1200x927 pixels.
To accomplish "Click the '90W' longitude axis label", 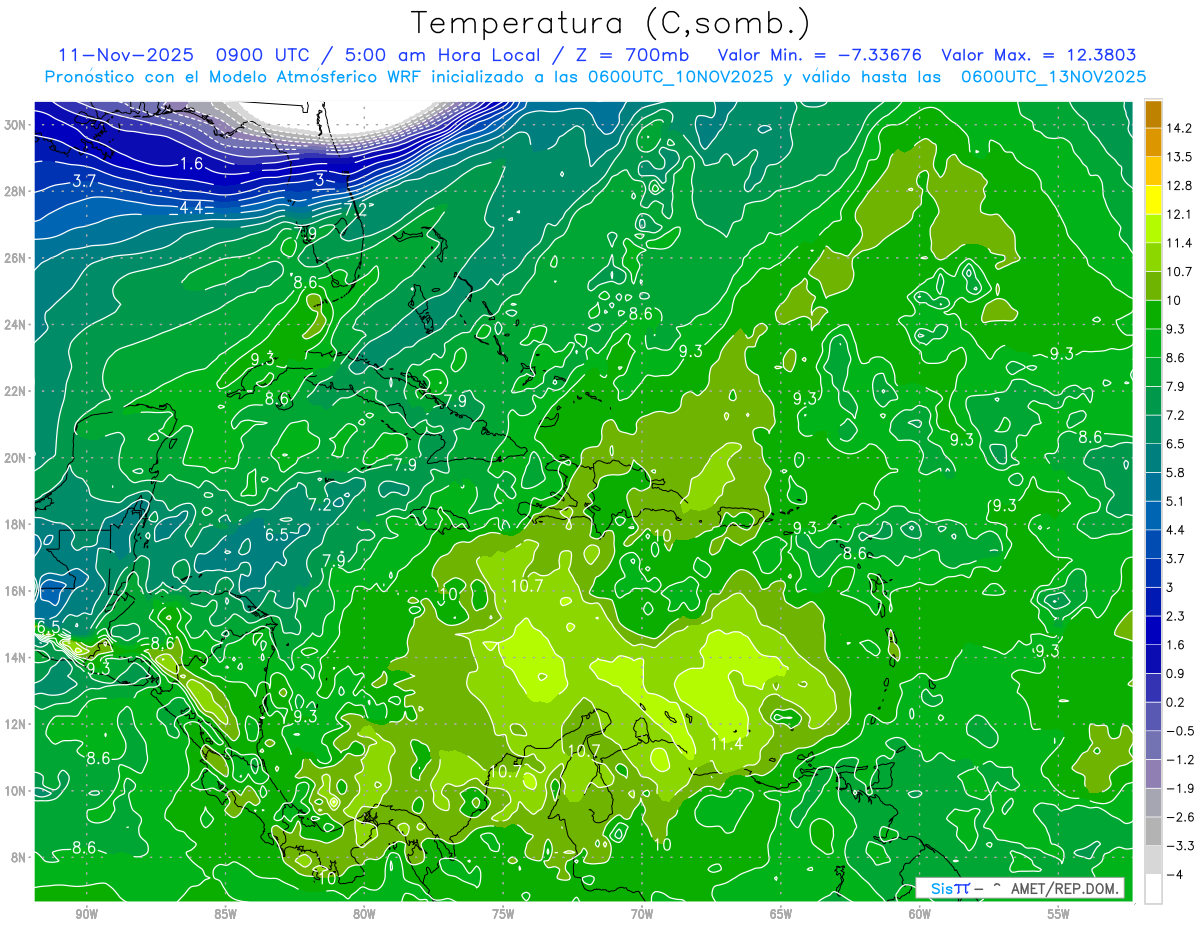I will [86, 914].
